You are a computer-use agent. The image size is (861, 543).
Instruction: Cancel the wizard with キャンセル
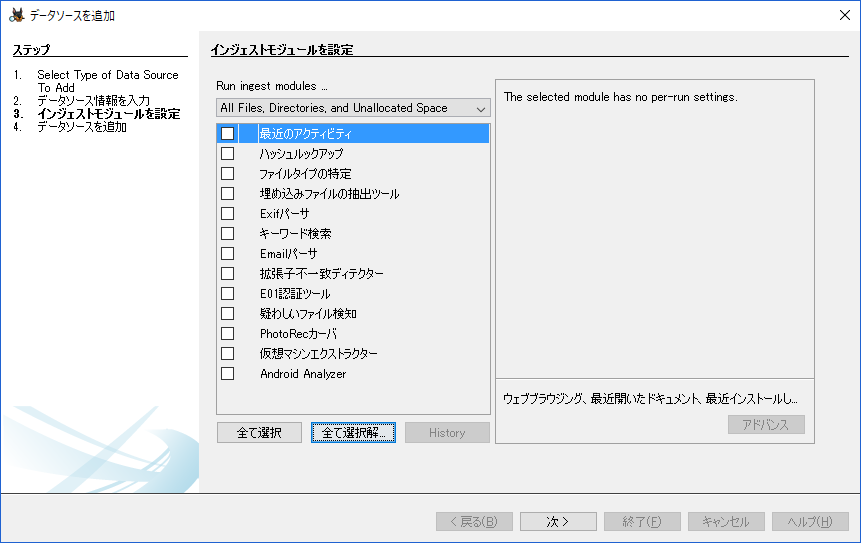click(726, 522)
